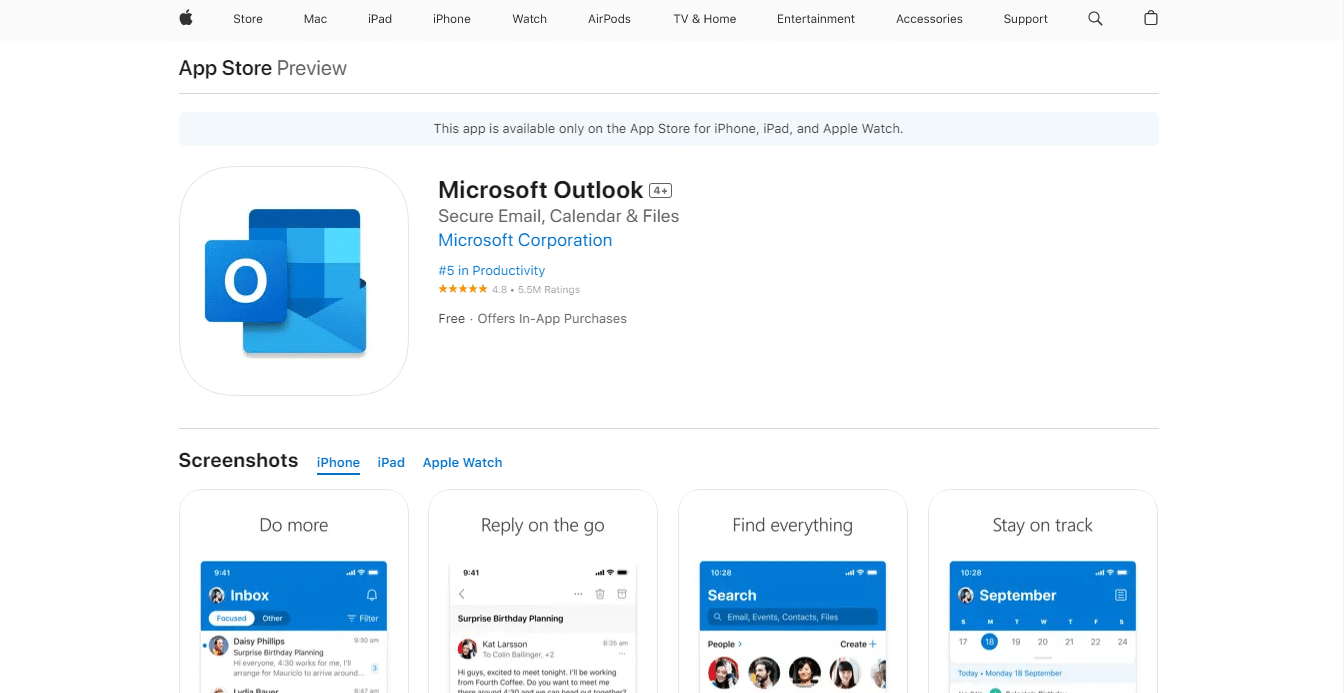Image resolution: width=1344 pixels, height=693 pixels.
Task: Select Focused toggle in Inbox screenshot
Action: coord(232,618)
